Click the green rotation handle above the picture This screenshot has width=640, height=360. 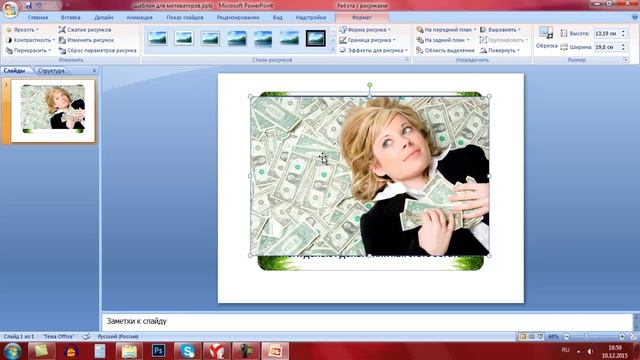tap(369, 85)
